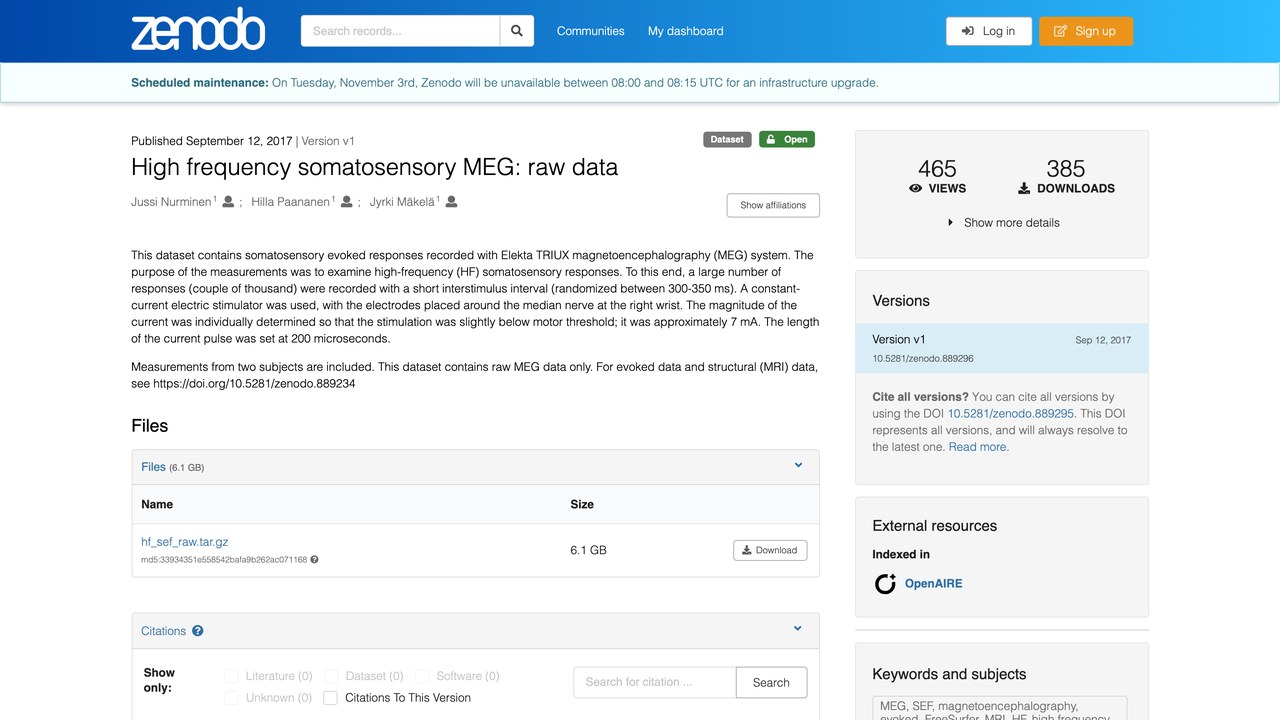The width and height of the screenshot is (1280, 720).
Task: Click the Read more link
Action: click(979, 447)
